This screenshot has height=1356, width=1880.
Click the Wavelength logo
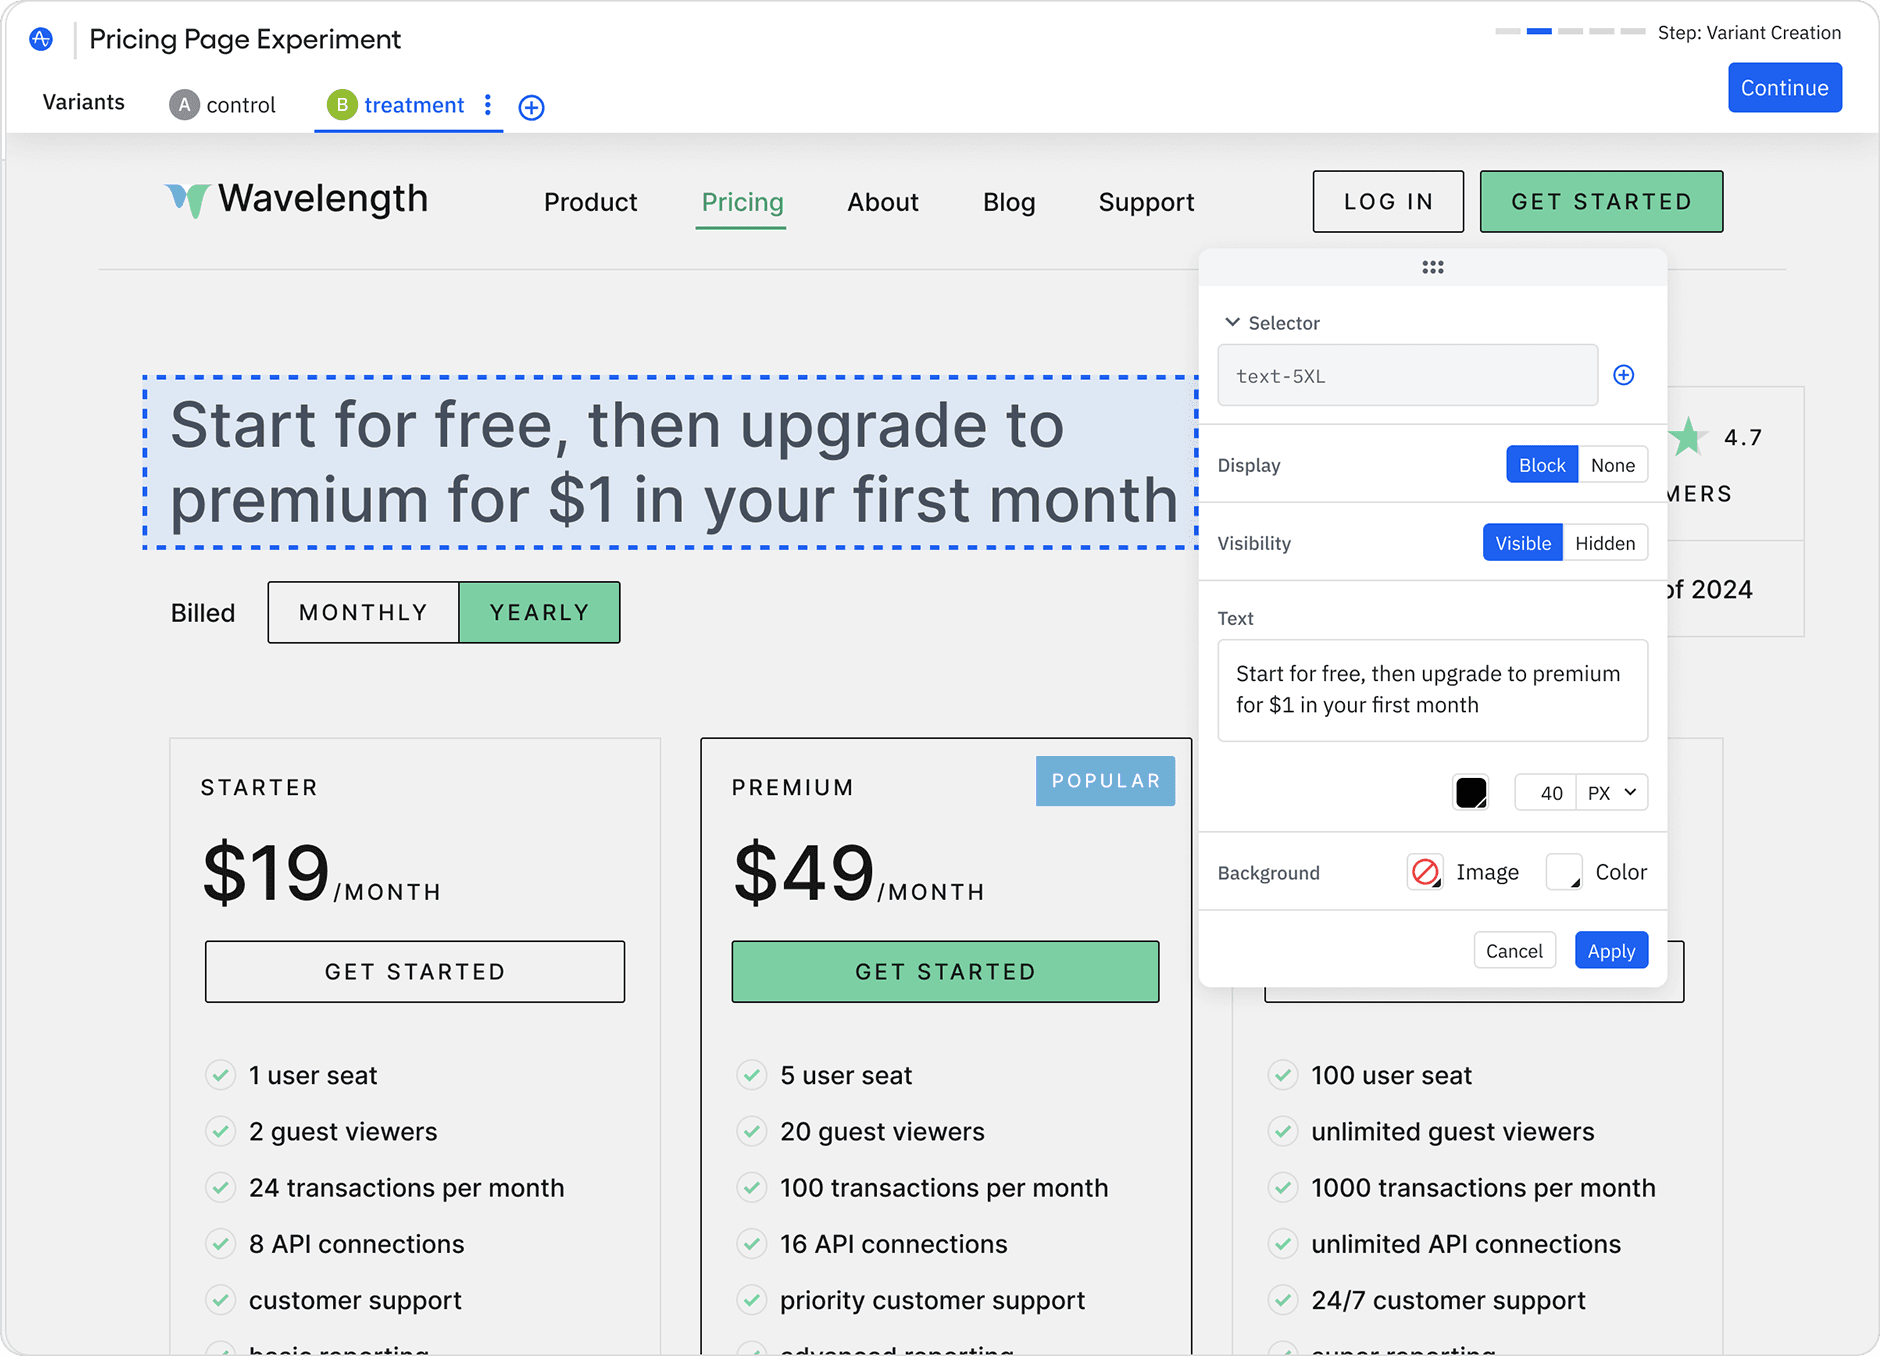pyautogui.click(x=295, y=199)
